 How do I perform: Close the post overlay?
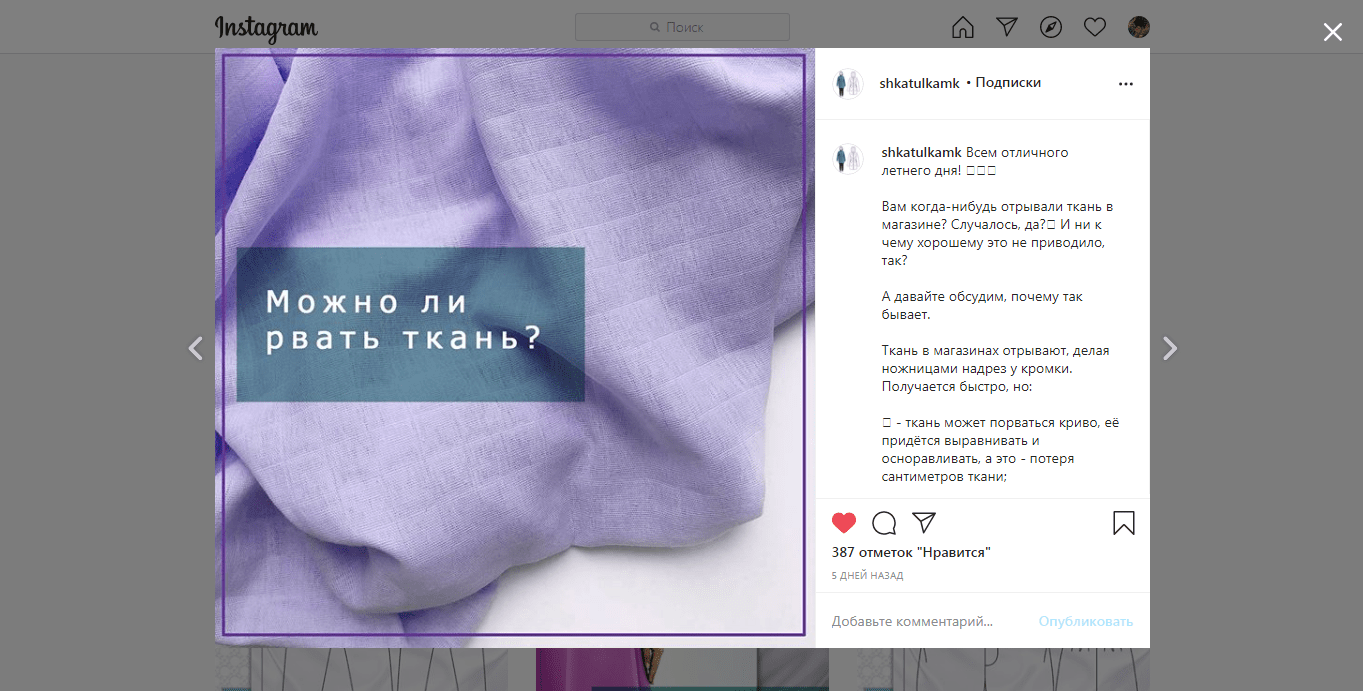pos(1332,32)
